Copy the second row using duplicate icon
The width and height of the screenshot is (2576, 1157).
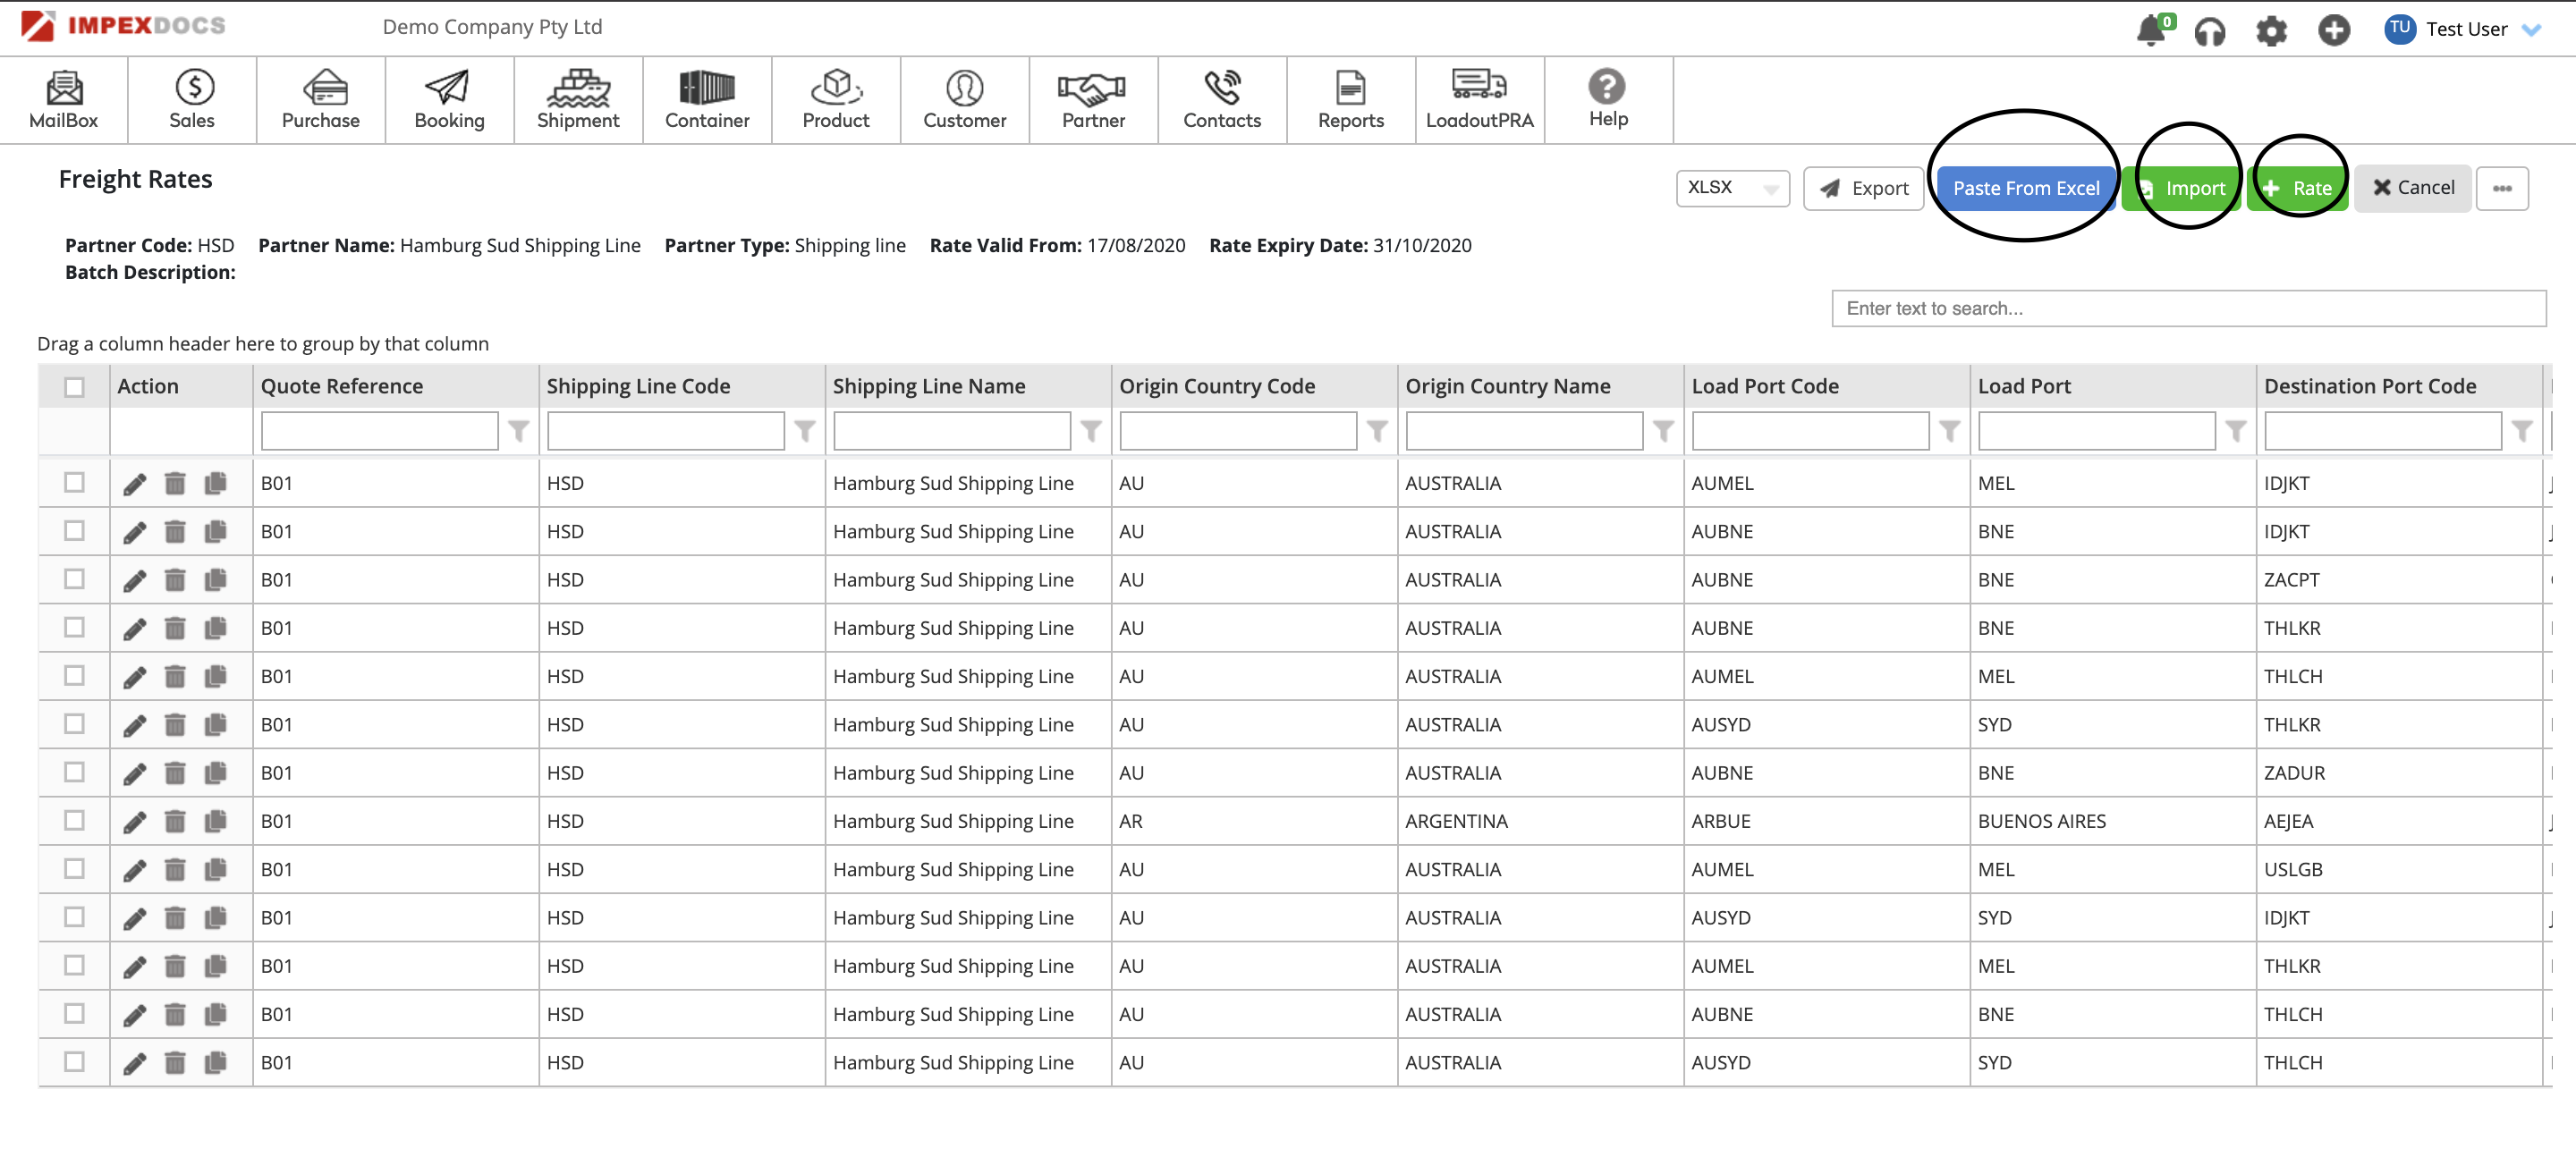click(x=215, y=532)
